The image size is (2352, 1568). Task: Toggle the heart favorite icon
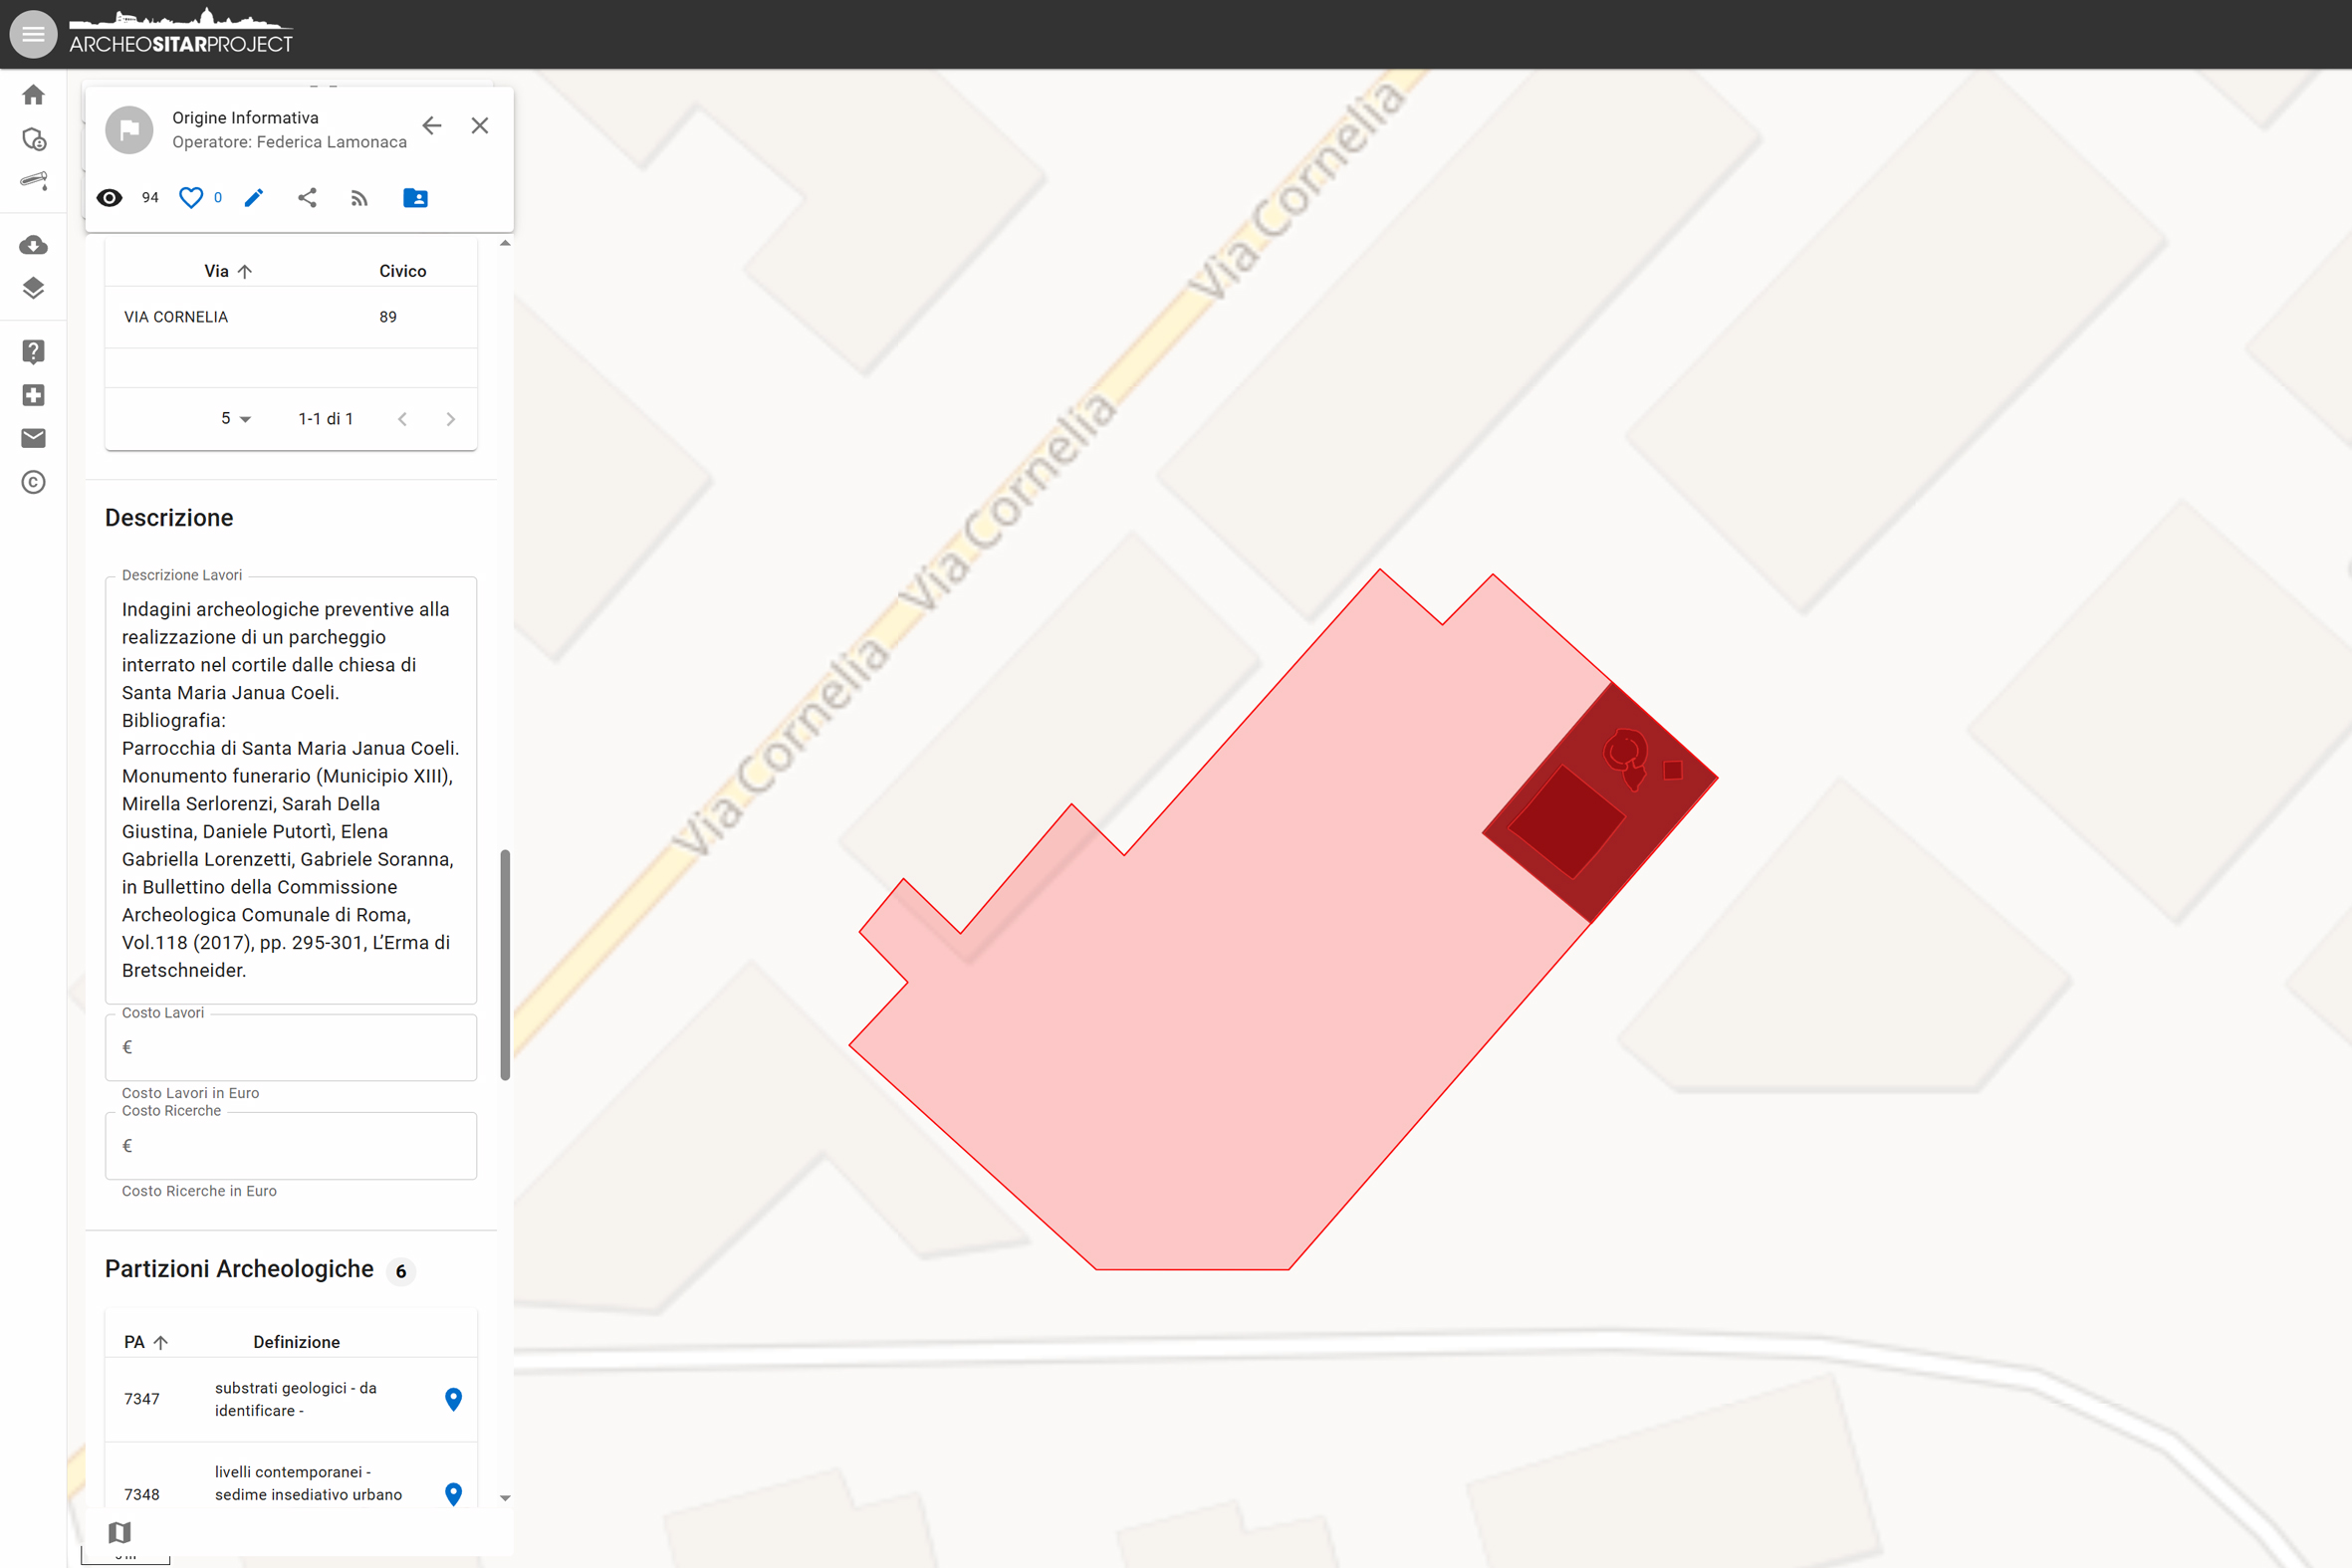190,198
